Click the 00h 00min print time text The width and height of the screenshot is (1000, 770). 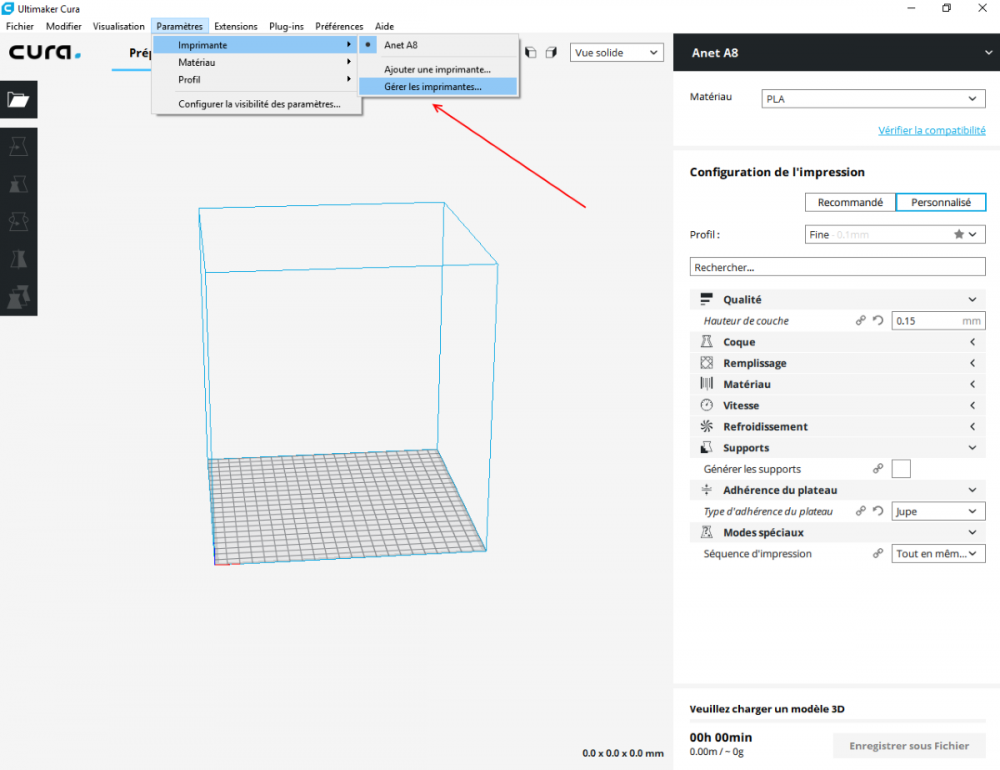click(721, 737)
